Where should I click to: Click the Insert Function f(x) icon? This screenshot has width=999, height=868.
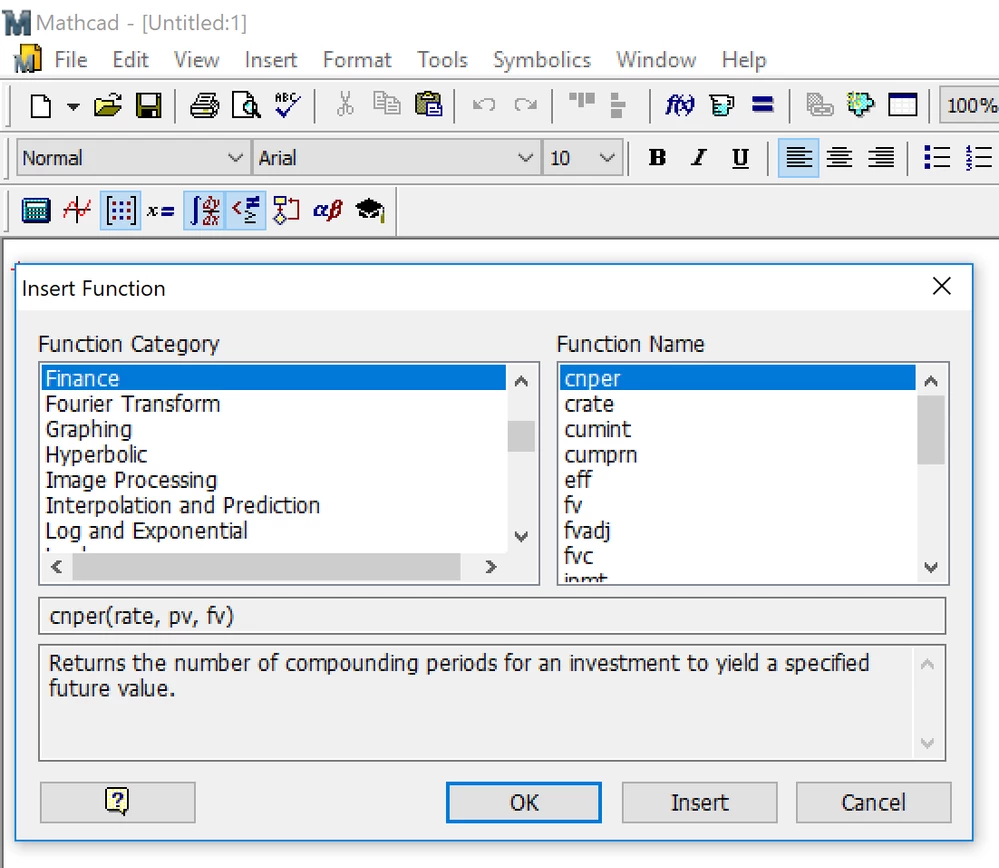(x=679, y=105)
